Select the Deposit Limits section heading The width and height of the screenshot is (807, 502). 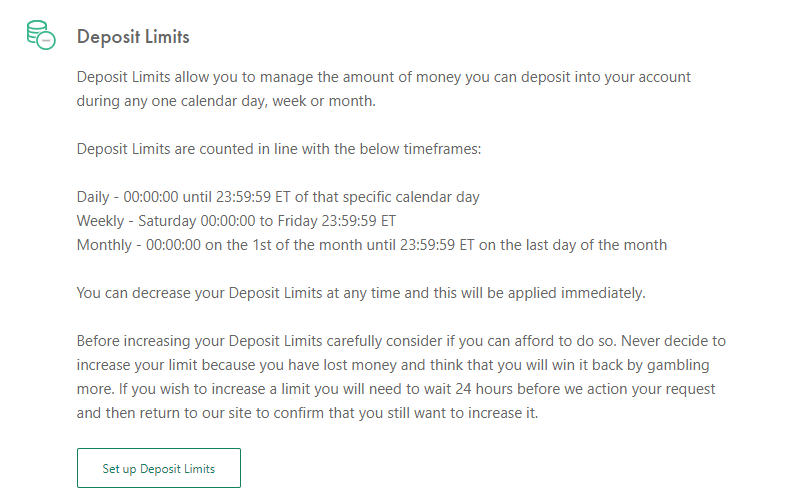pos(133,37)
